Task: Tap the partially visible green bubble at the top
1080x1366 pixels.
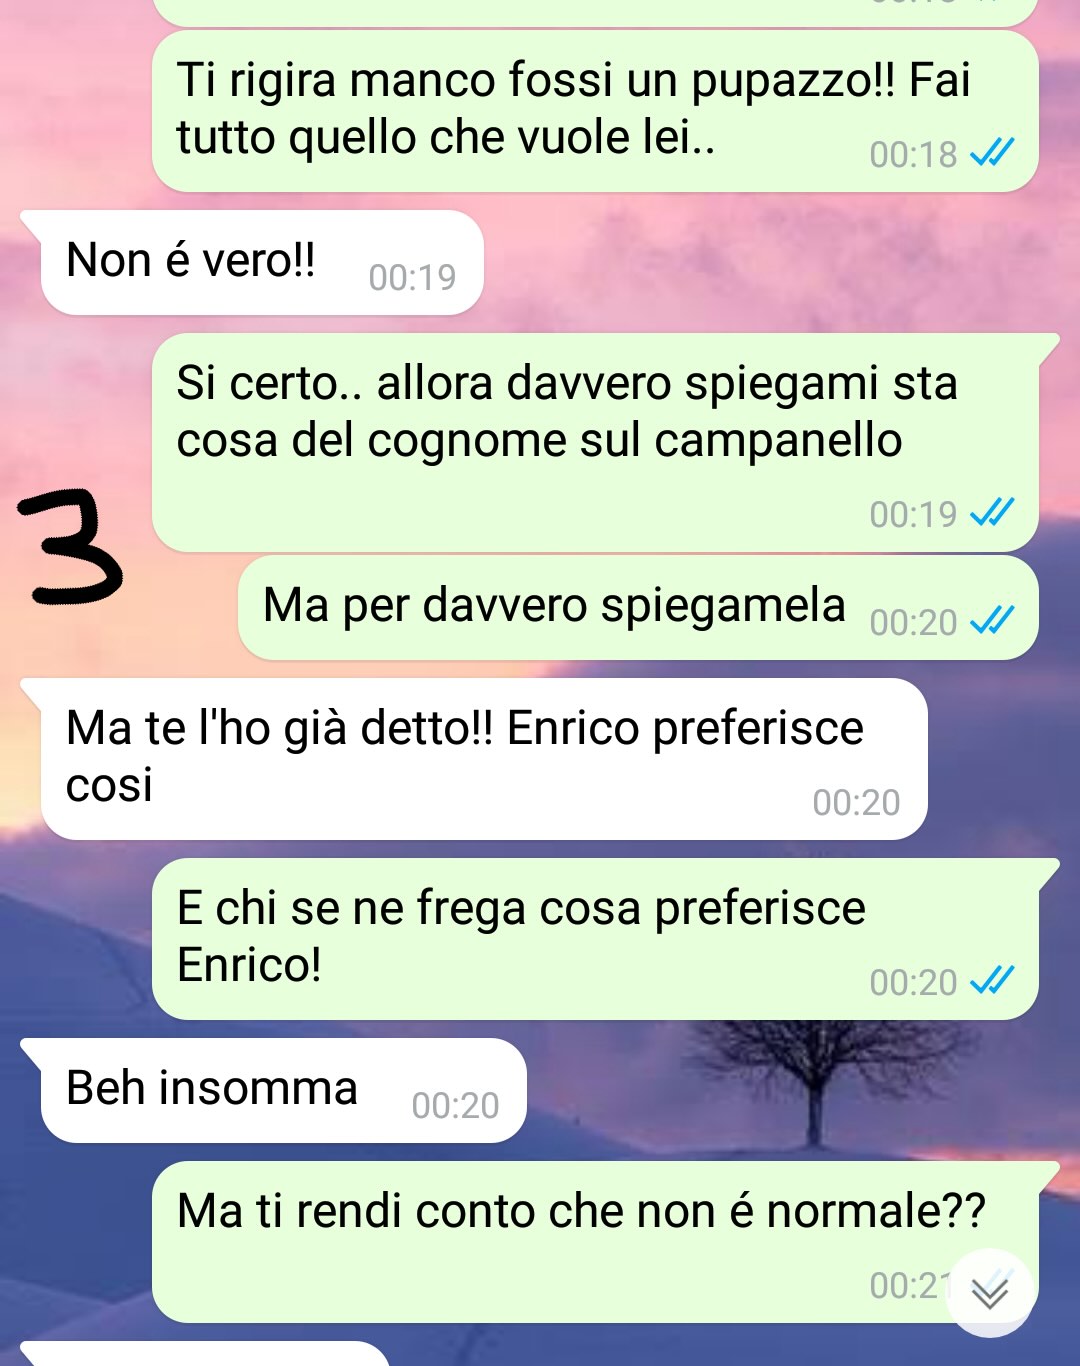Action: (x=595, y=12)
